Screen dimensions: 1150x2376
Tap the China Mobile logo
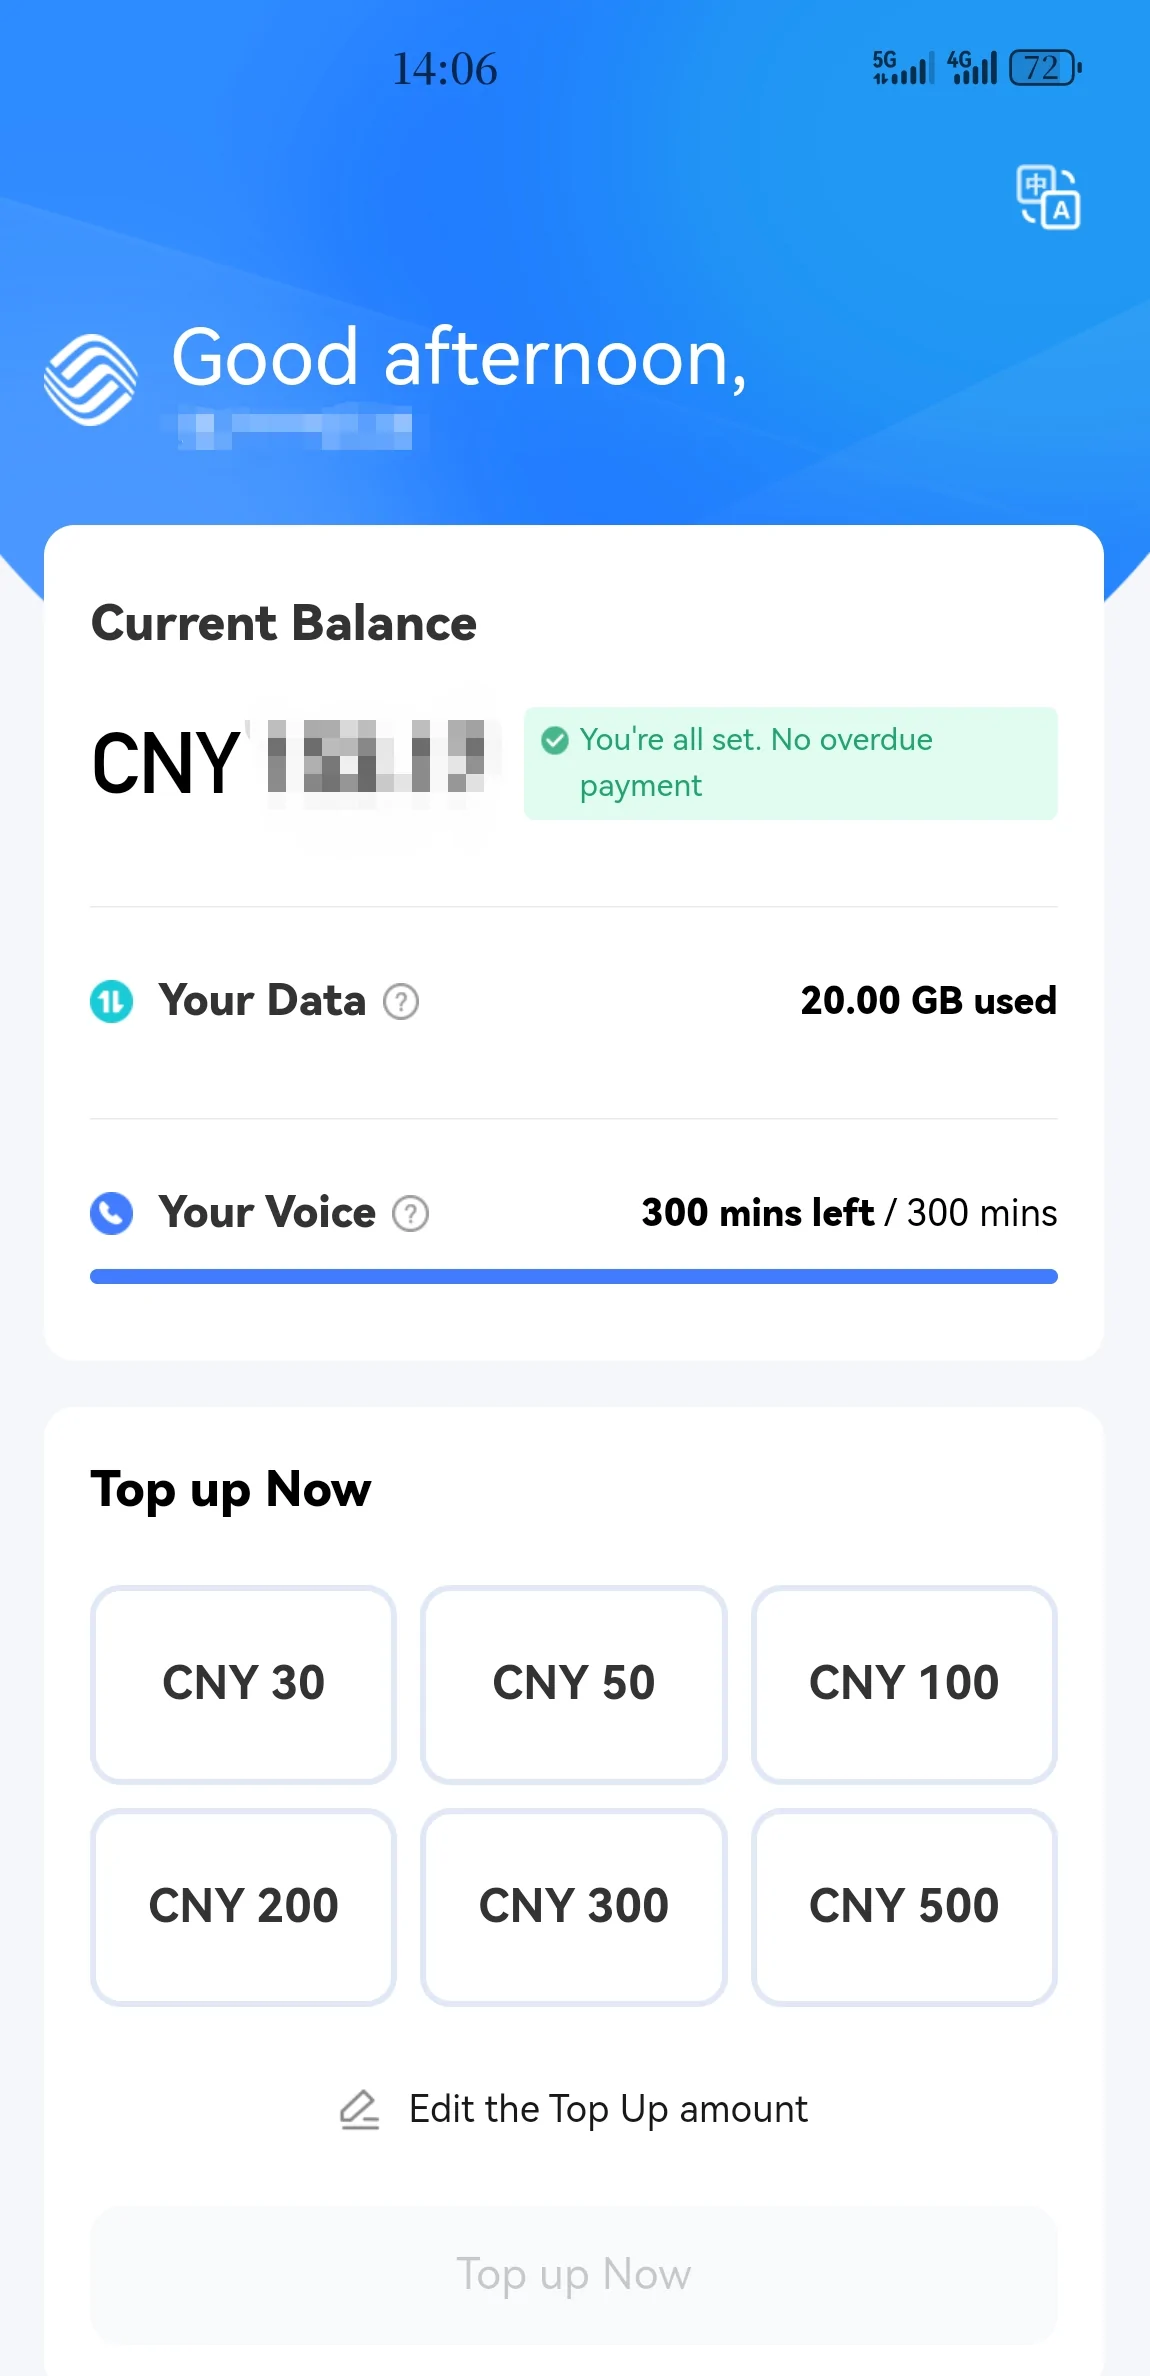click(91, 380)
